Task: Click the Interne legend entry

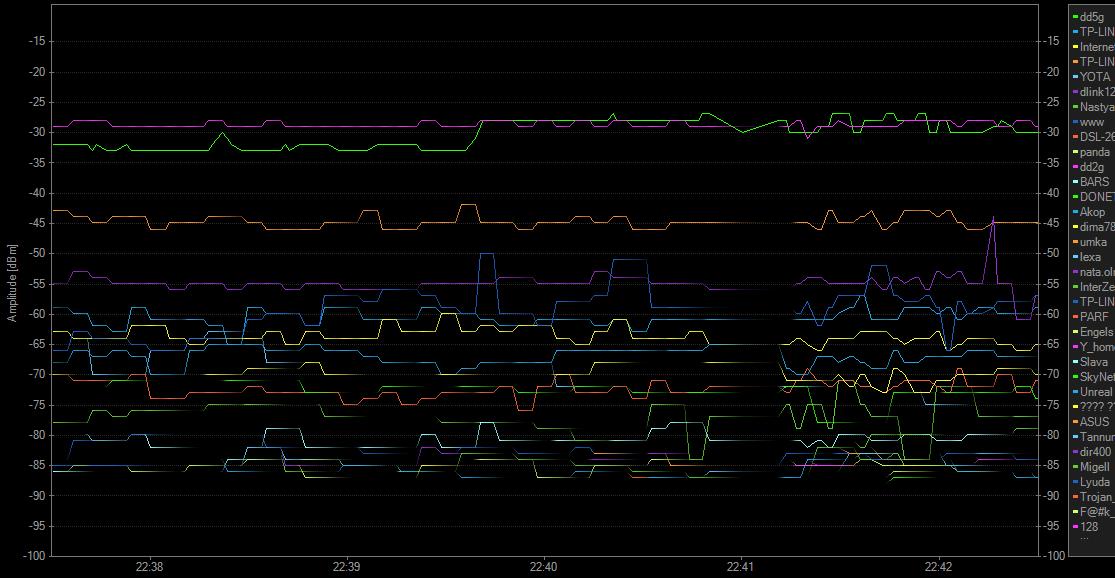Action: (1094, 46)
